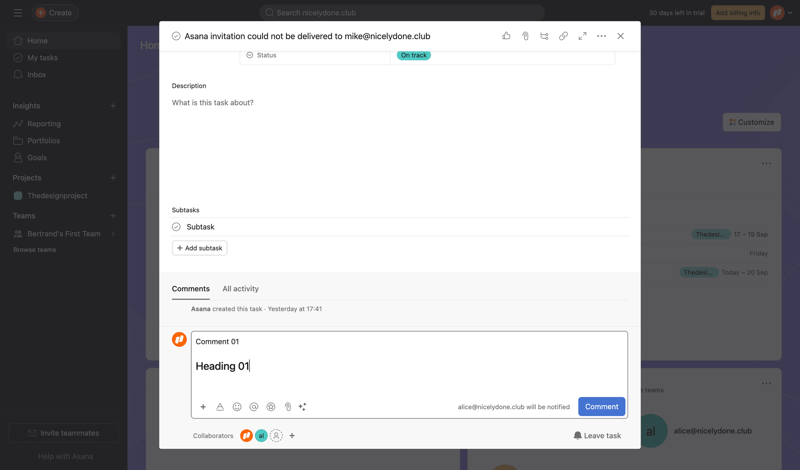
Task: Open the plus insert menu in comment toolbar
Action: point(203,407)
